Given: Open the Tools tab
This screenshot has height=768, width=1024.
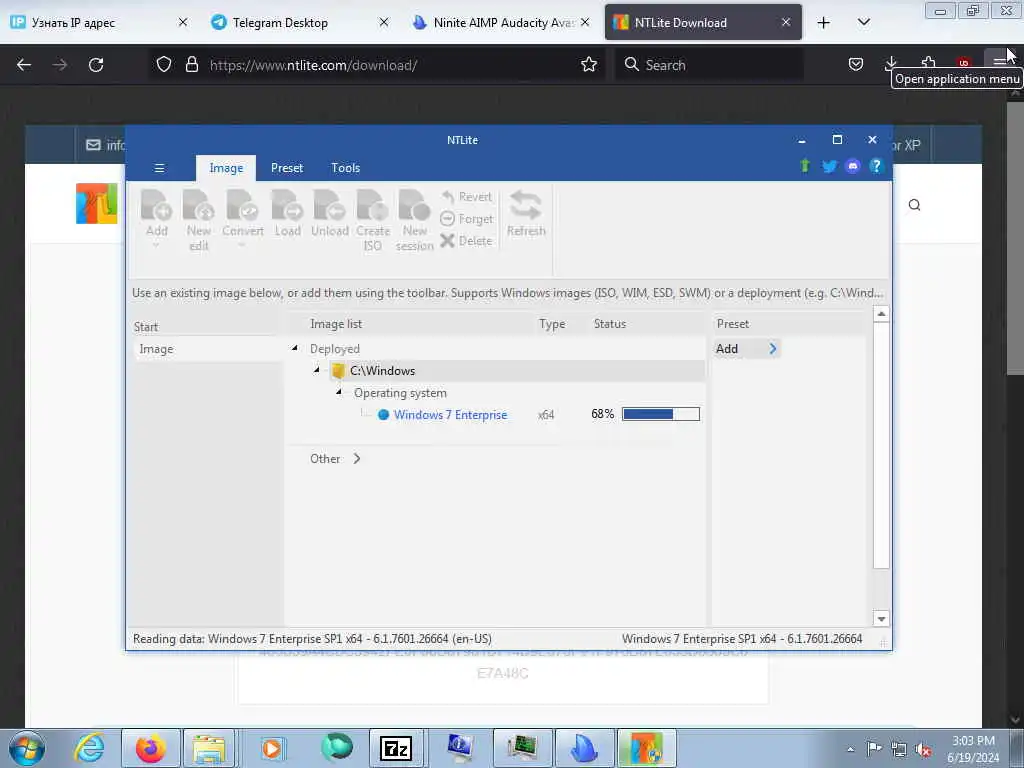Looking at the screenshot, I should (345, 168).
